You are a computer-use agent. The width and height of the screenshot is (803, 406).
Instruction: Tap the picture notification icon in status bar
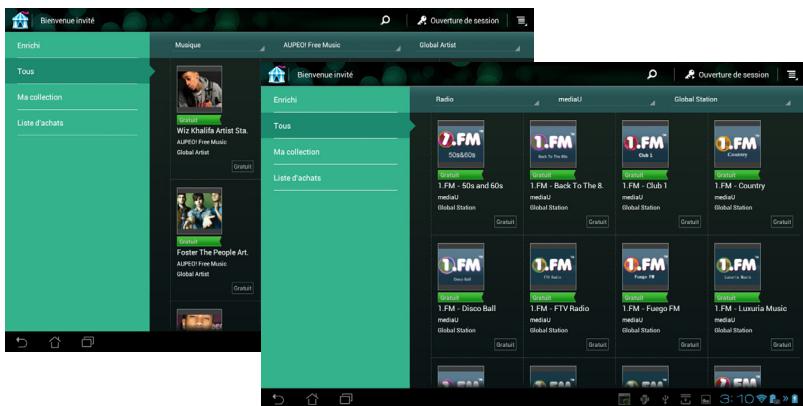706,399
